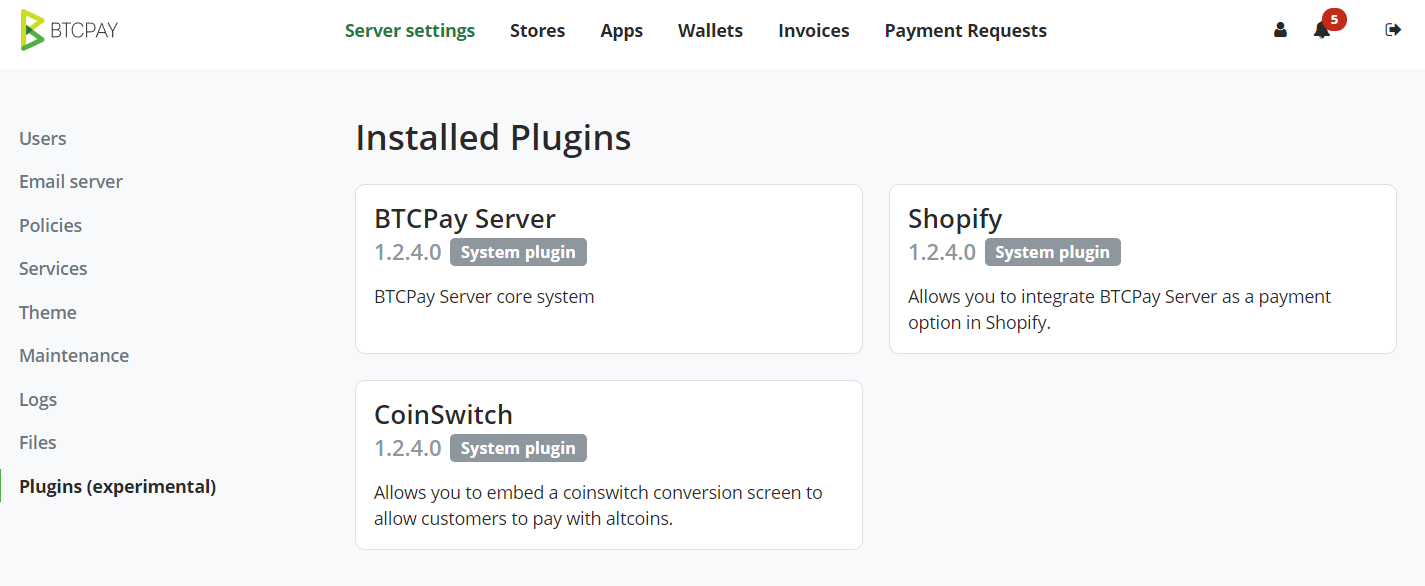1425x586 pixels.
Task: Open Files in the sidebar
Action: tap(38, 443)
